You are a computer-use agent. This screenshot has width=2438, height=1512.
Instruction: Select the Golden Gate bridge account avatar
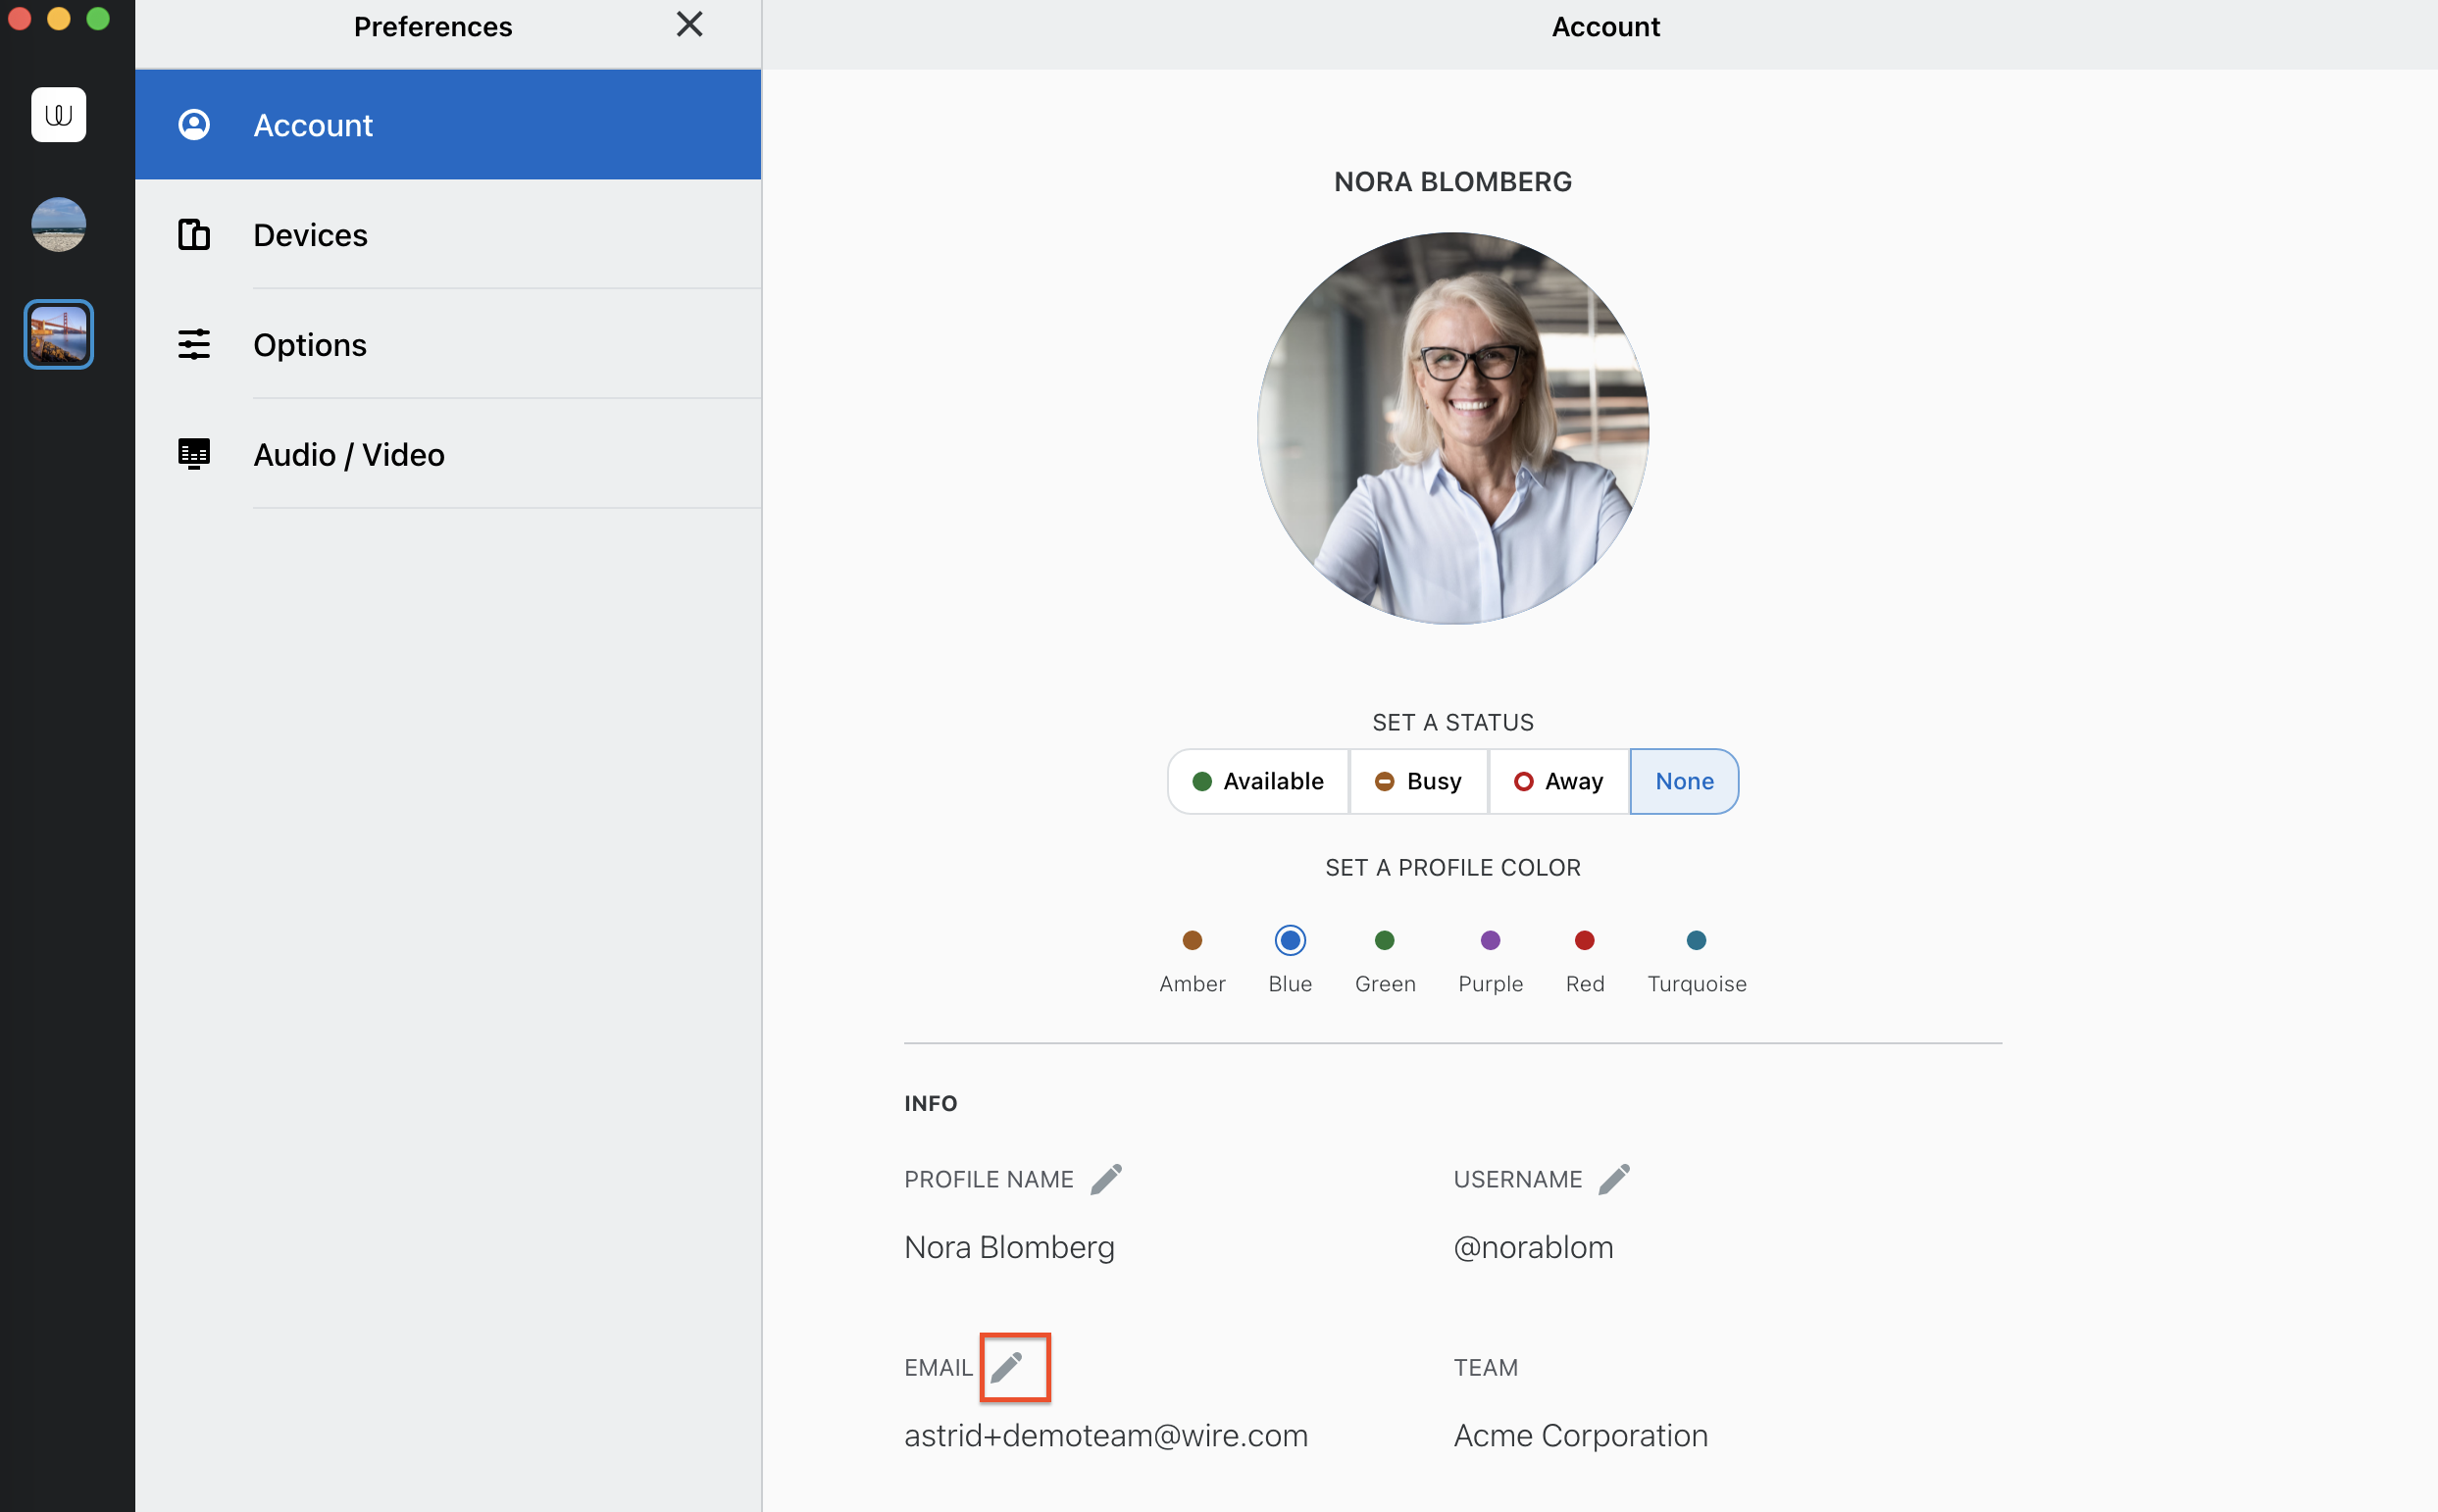[58, 334]
